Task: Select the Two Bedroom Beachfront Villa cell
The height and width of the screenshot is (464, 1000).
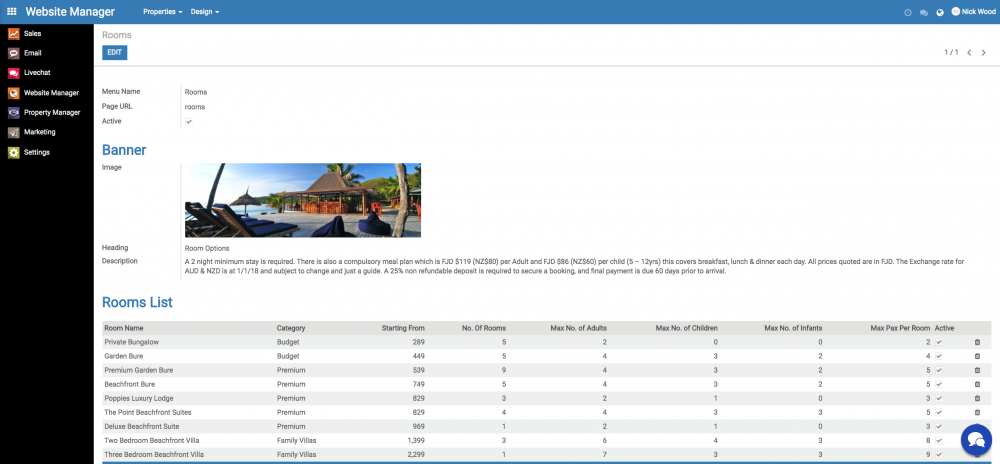Action: (x=152, y=440)
